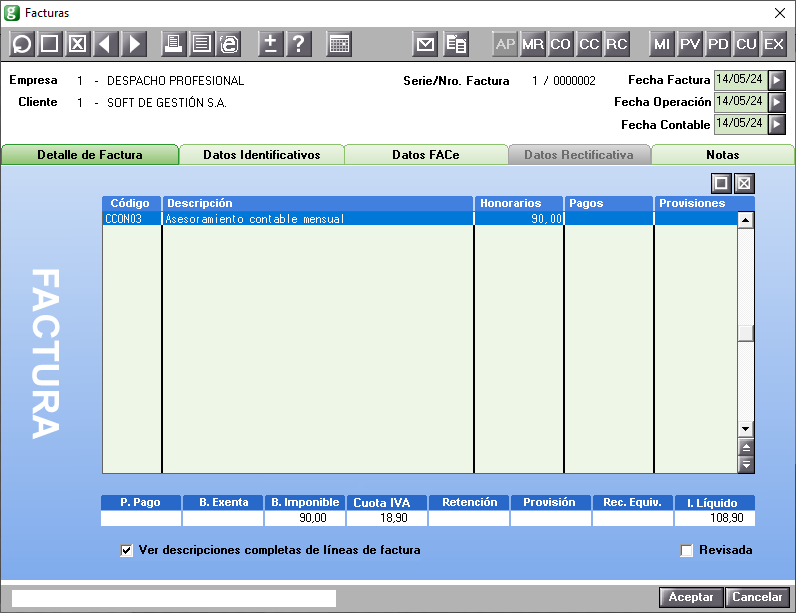Click the MI toolbar button
The image size is (796, 613).
(662, 44)
